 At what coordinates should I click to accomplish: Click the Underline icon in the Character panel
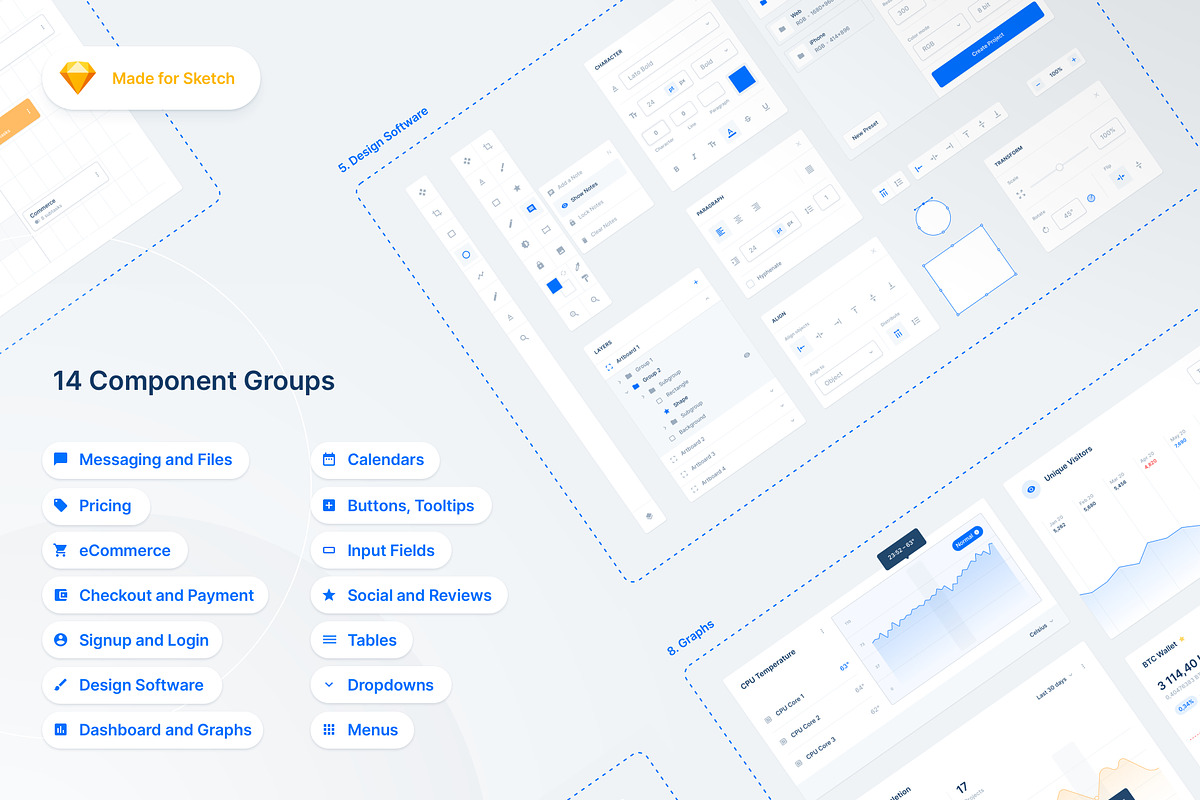coord(766,108)
